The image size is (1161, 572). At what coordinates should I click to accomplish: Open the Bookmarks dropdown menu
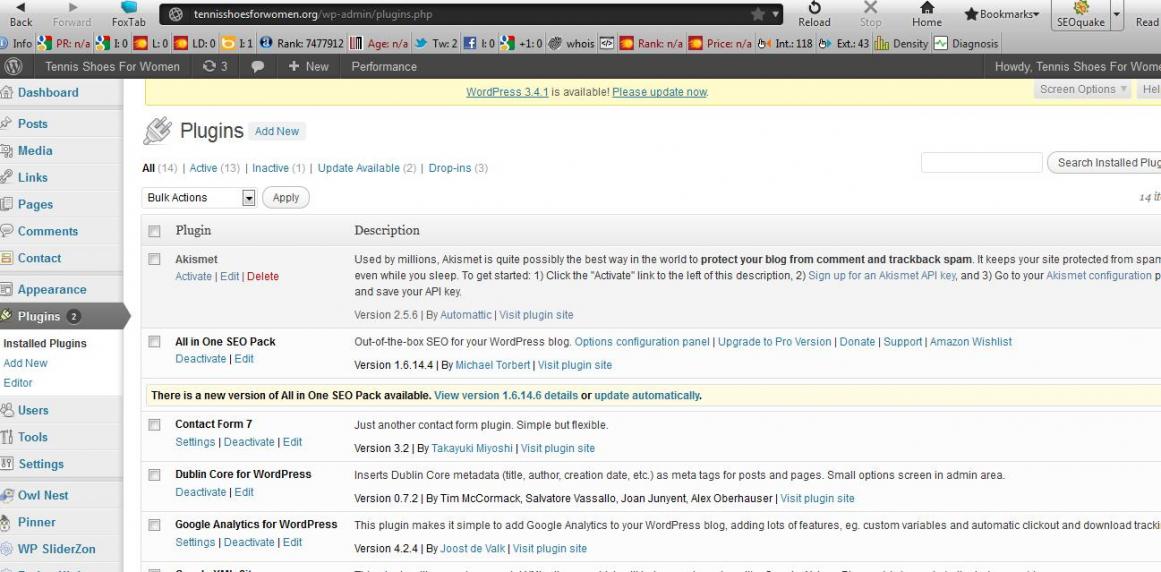1002,14
